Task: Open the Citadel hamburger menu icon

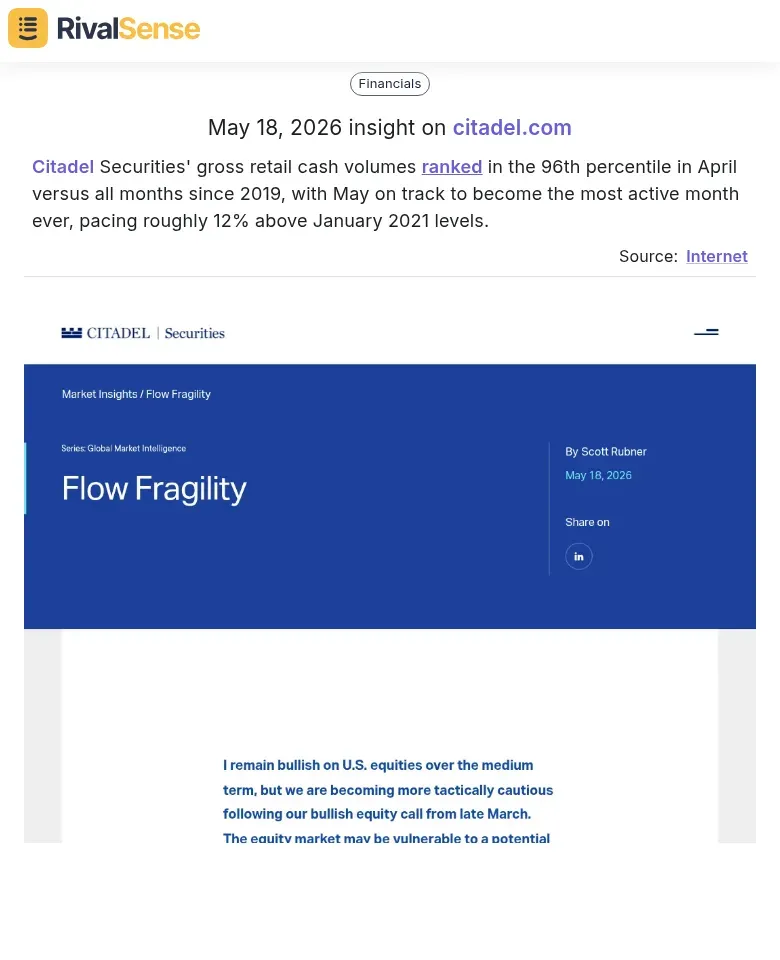Action: (x=706, y=332)
